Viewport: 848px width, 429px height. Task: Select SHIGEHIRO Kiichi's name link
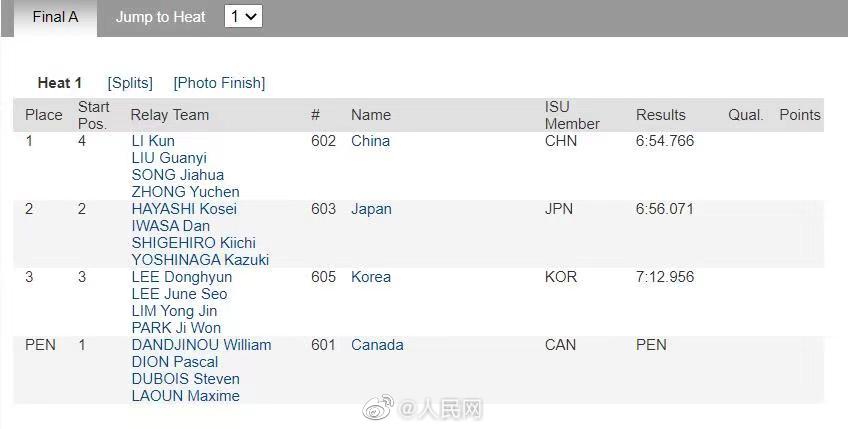tap(193, 243)
